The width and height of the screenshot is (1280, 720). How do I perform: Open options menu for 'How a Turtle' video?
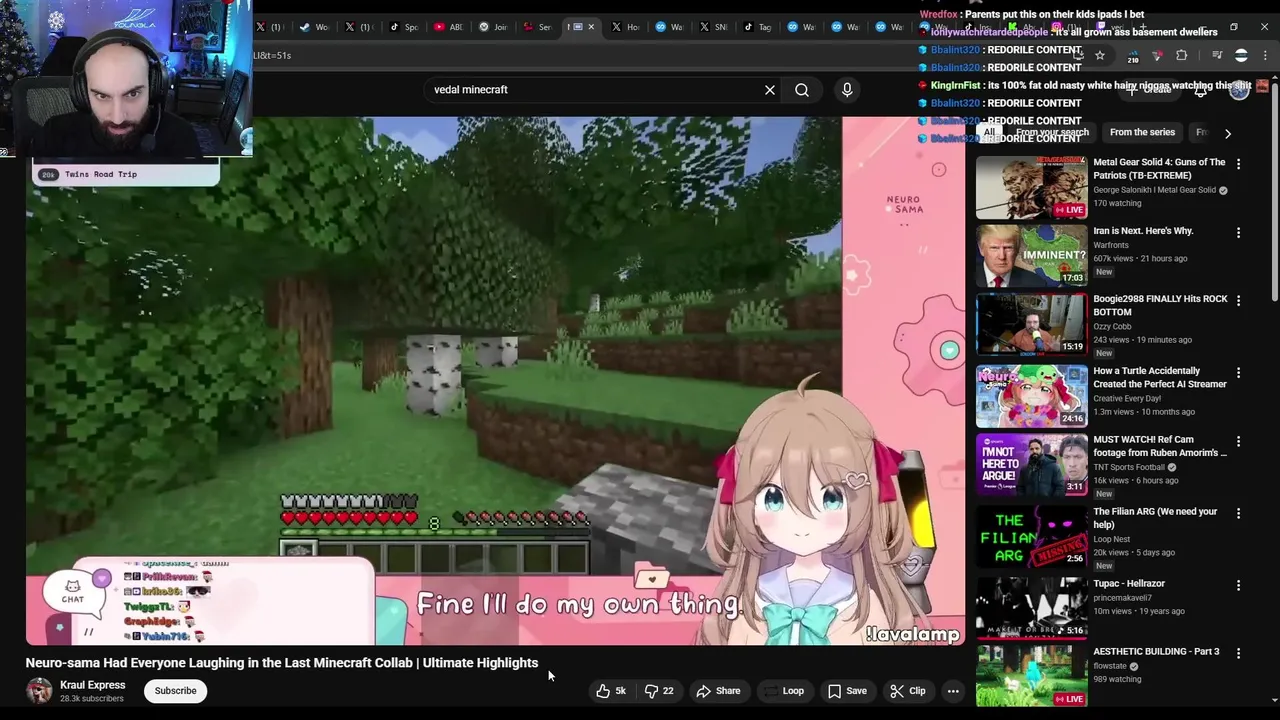1238,373
